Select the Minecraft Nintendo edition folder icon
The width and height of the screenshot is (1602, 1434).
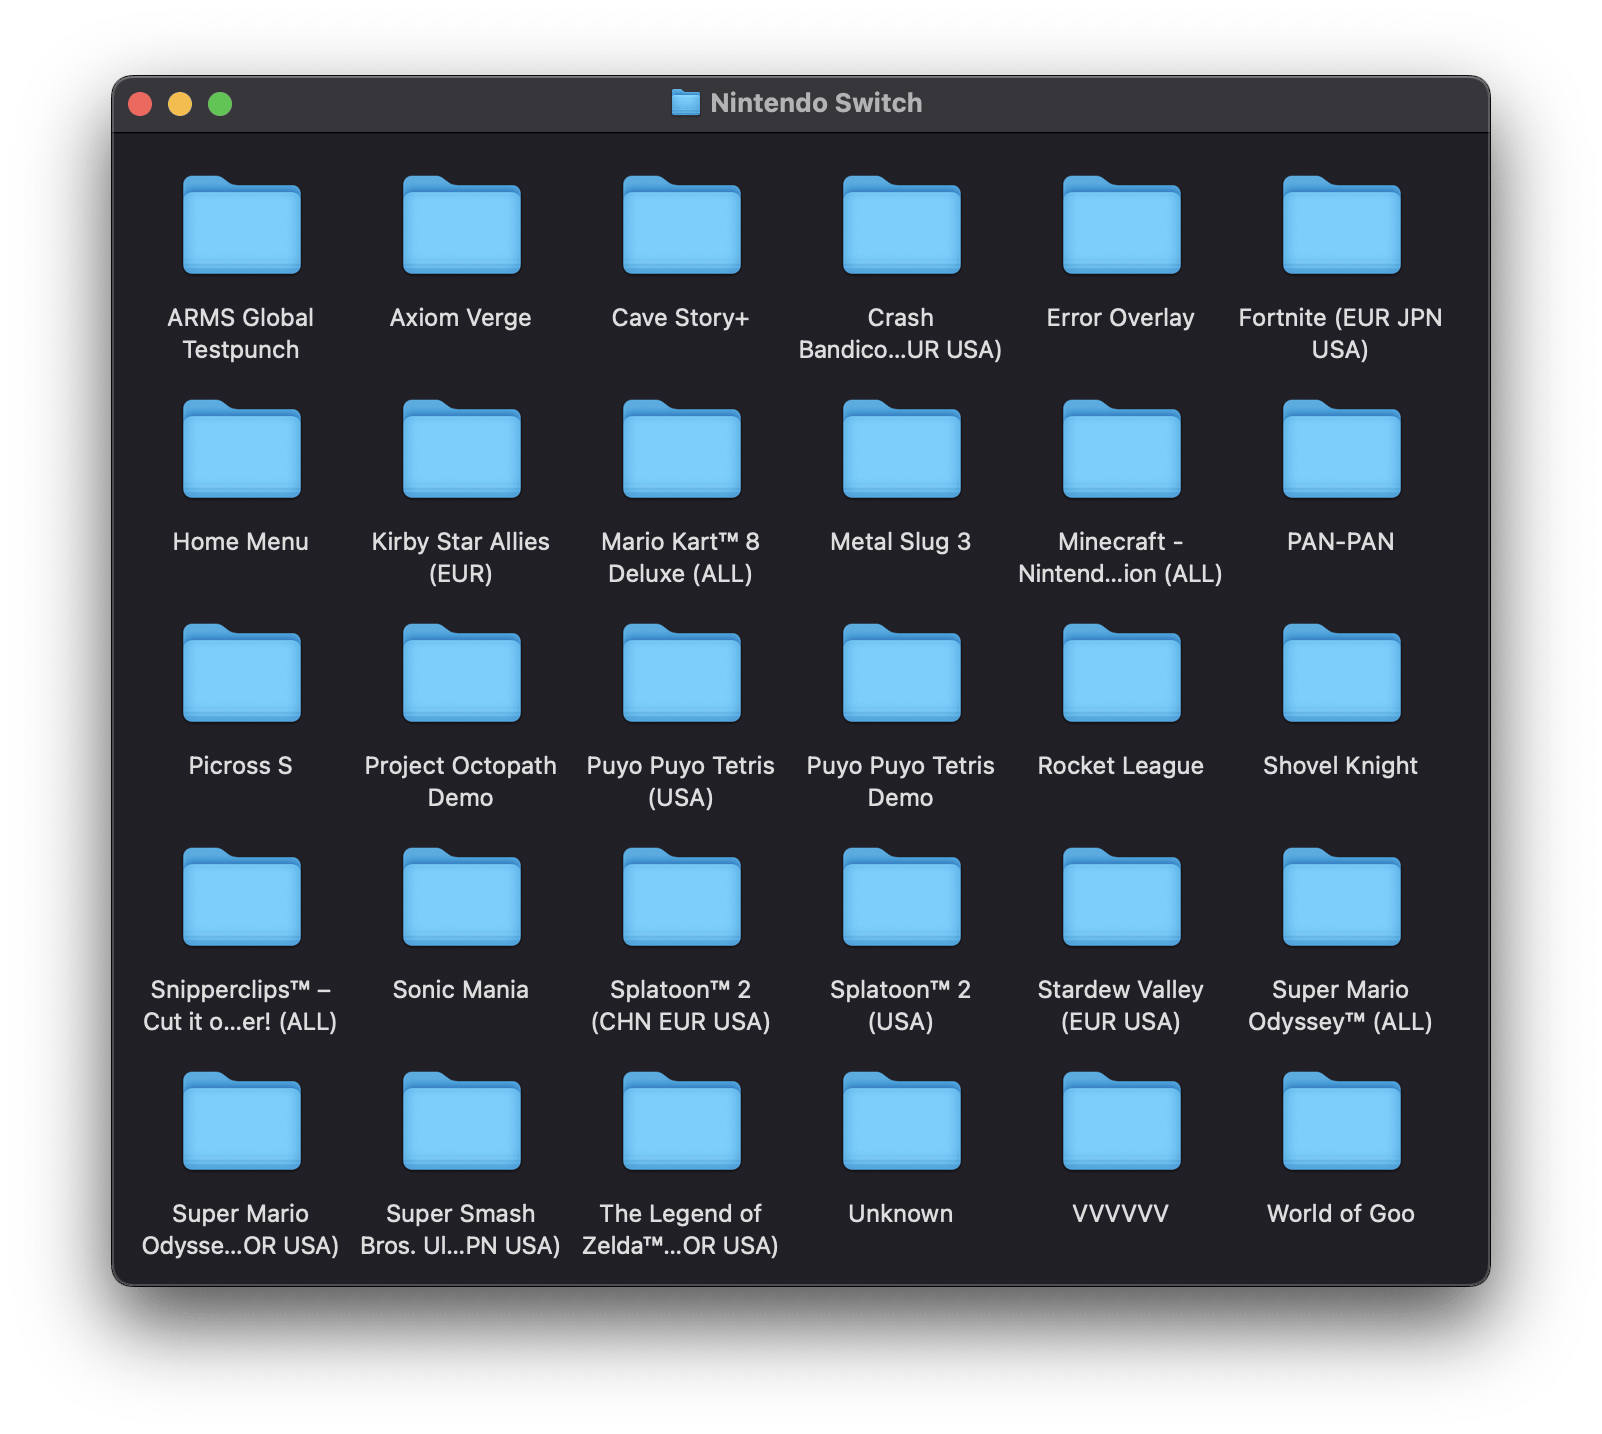pos(1121,449)
